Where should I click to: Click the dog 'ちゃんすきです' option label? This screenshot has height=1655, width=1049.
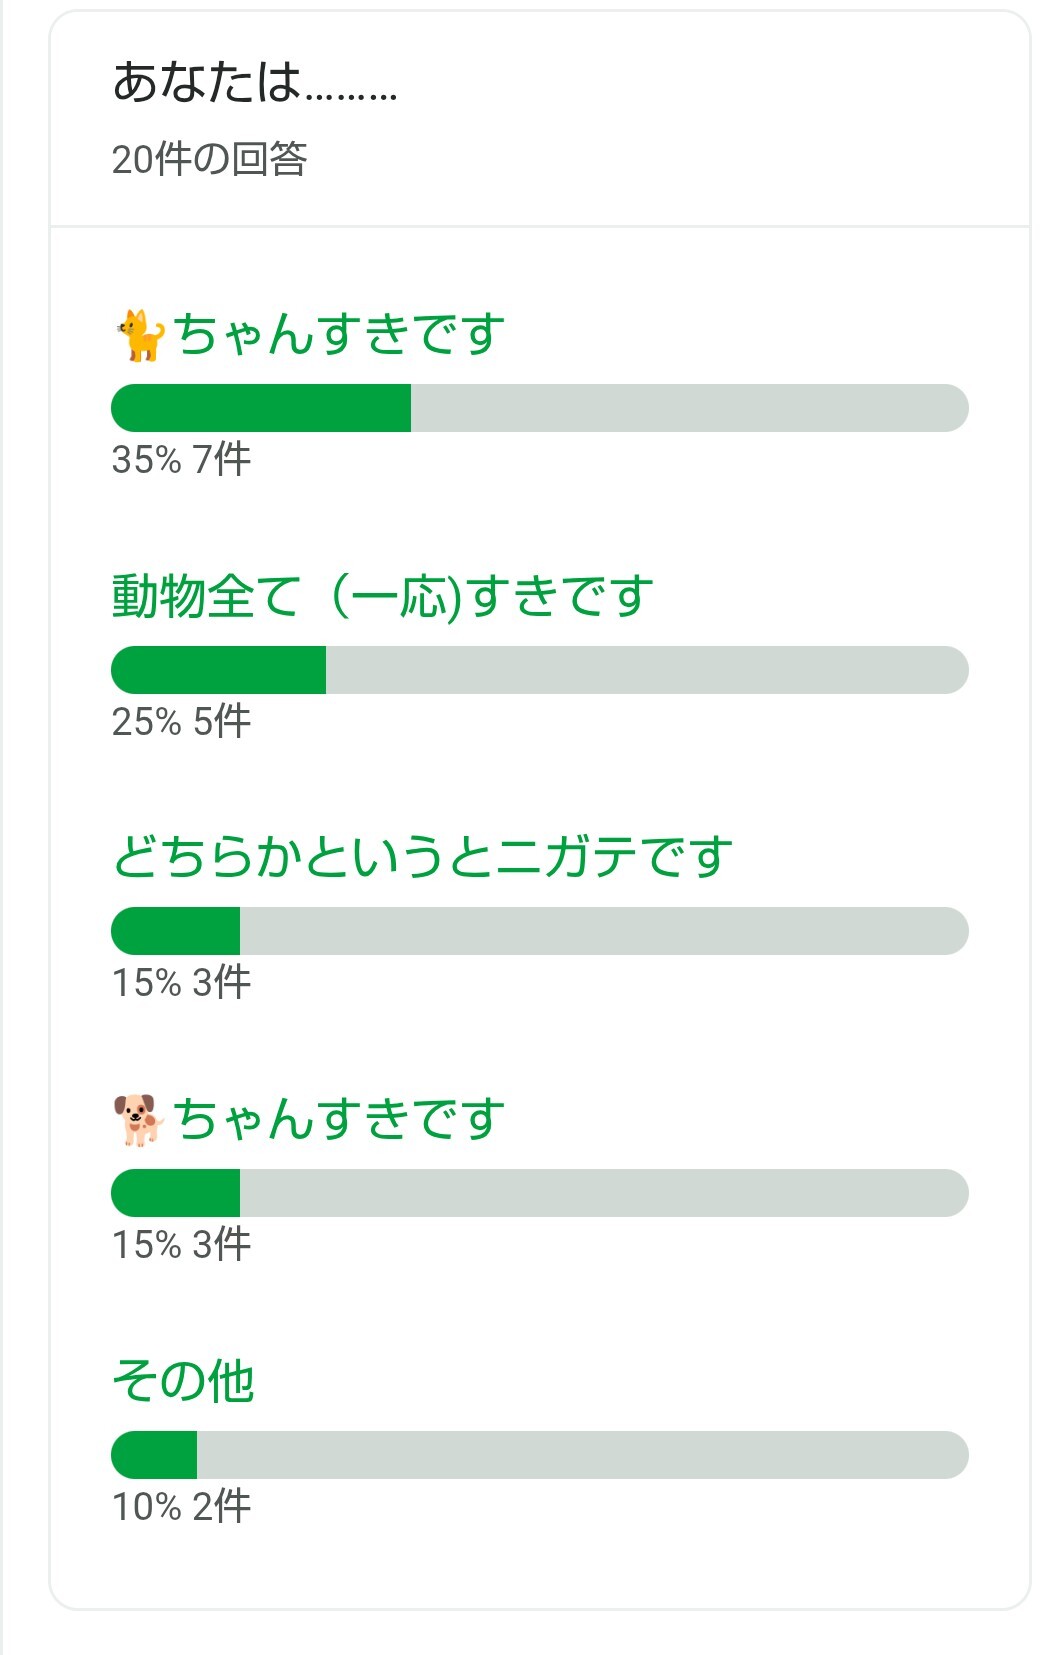click(x=339, y=1119)
